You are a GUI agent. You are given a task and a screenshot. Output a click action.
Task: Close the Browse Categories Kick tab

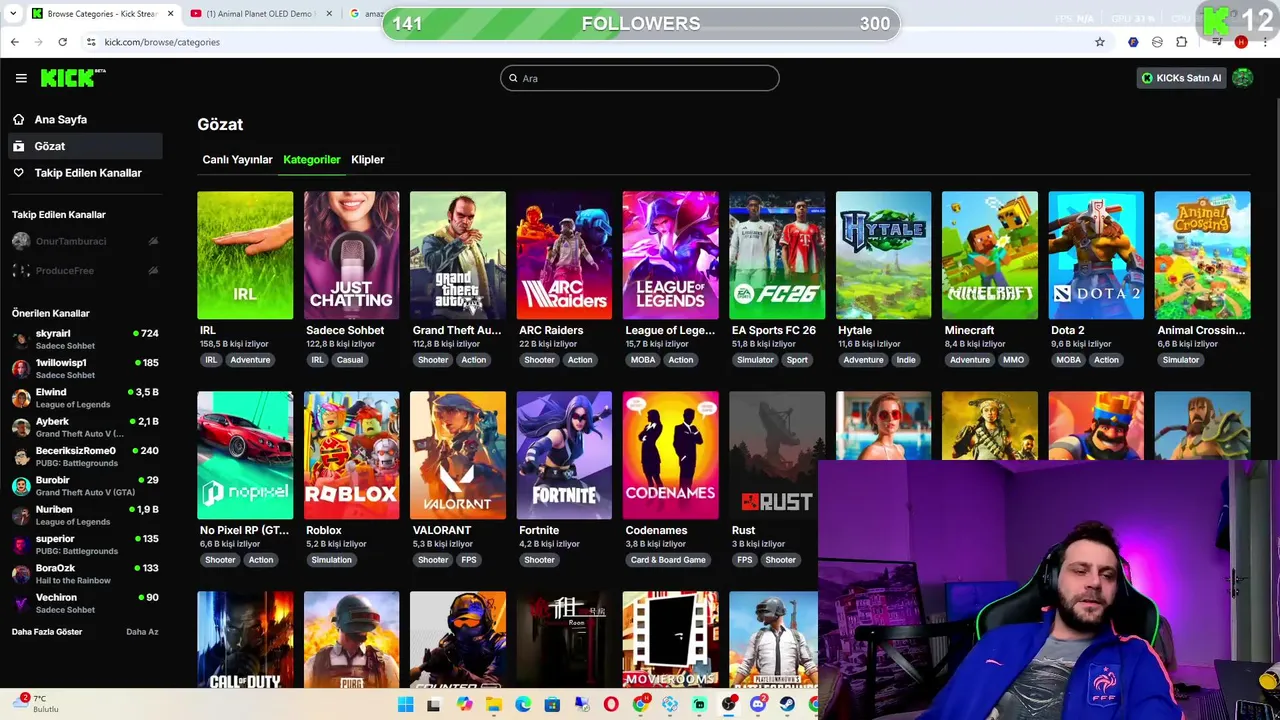170,14
